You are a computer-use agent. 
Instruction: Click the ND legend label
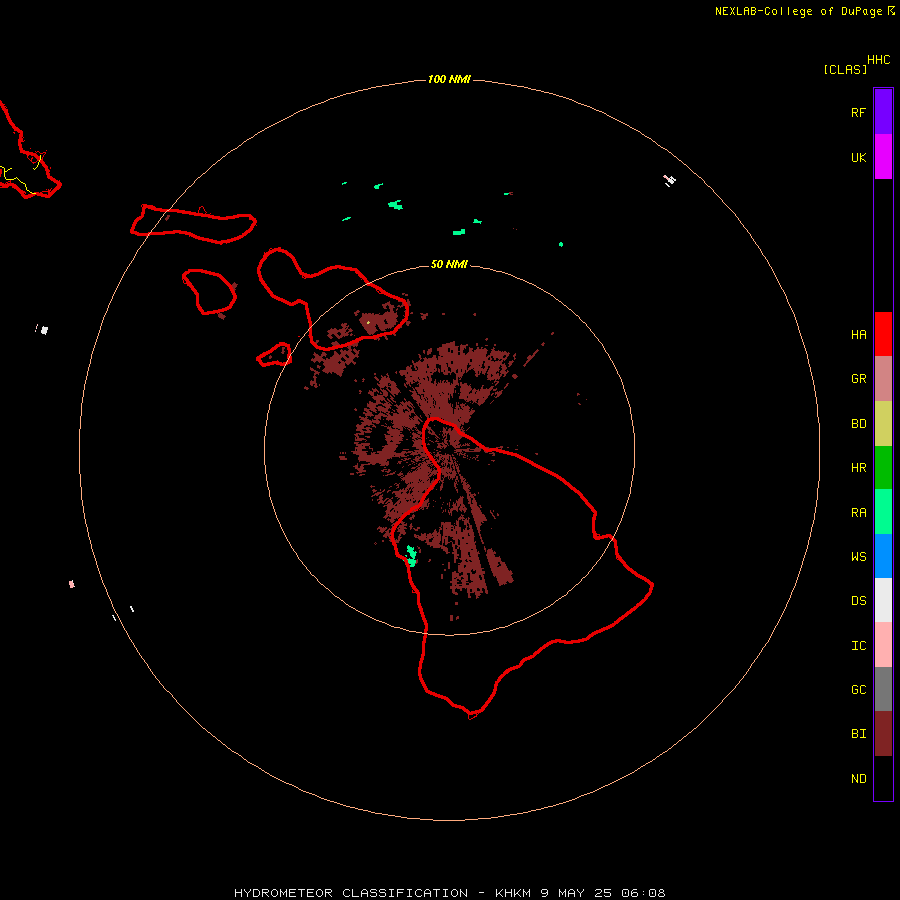tap(859, 779)
